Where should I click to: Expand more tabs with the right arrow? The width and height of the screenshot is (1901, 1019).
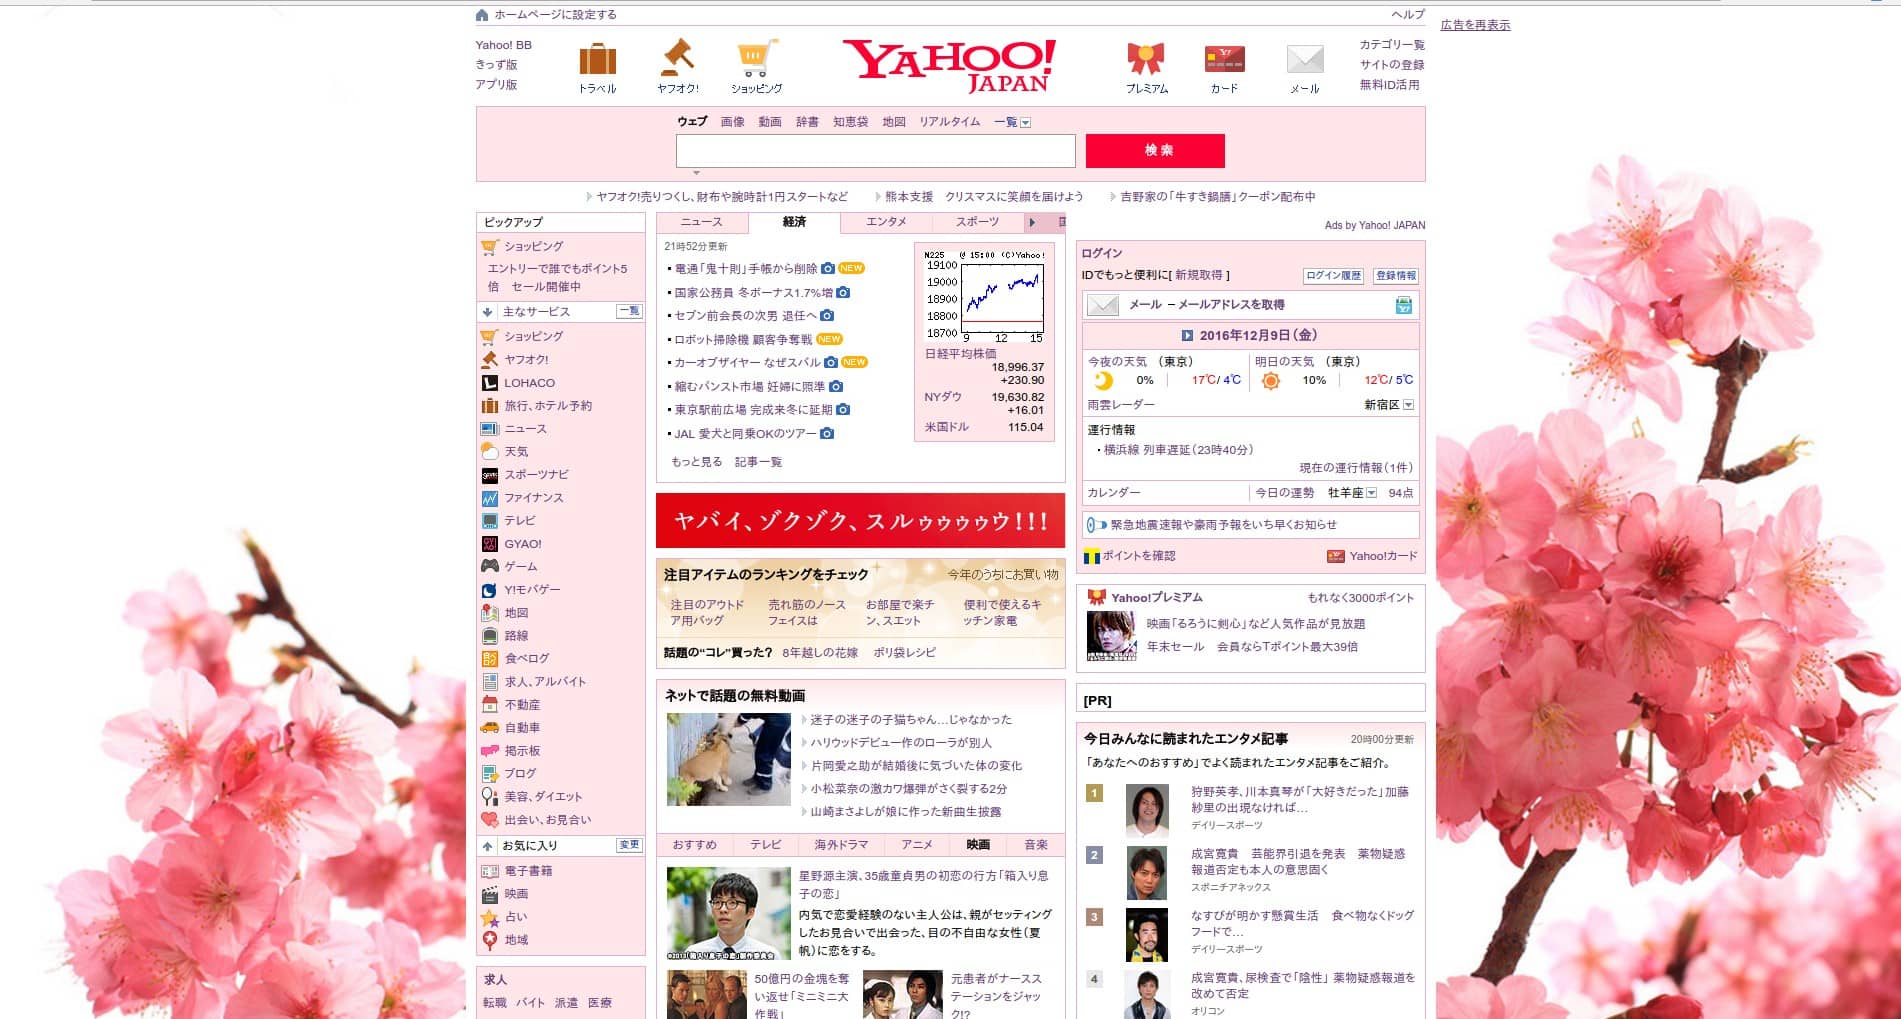point(1032,222)
